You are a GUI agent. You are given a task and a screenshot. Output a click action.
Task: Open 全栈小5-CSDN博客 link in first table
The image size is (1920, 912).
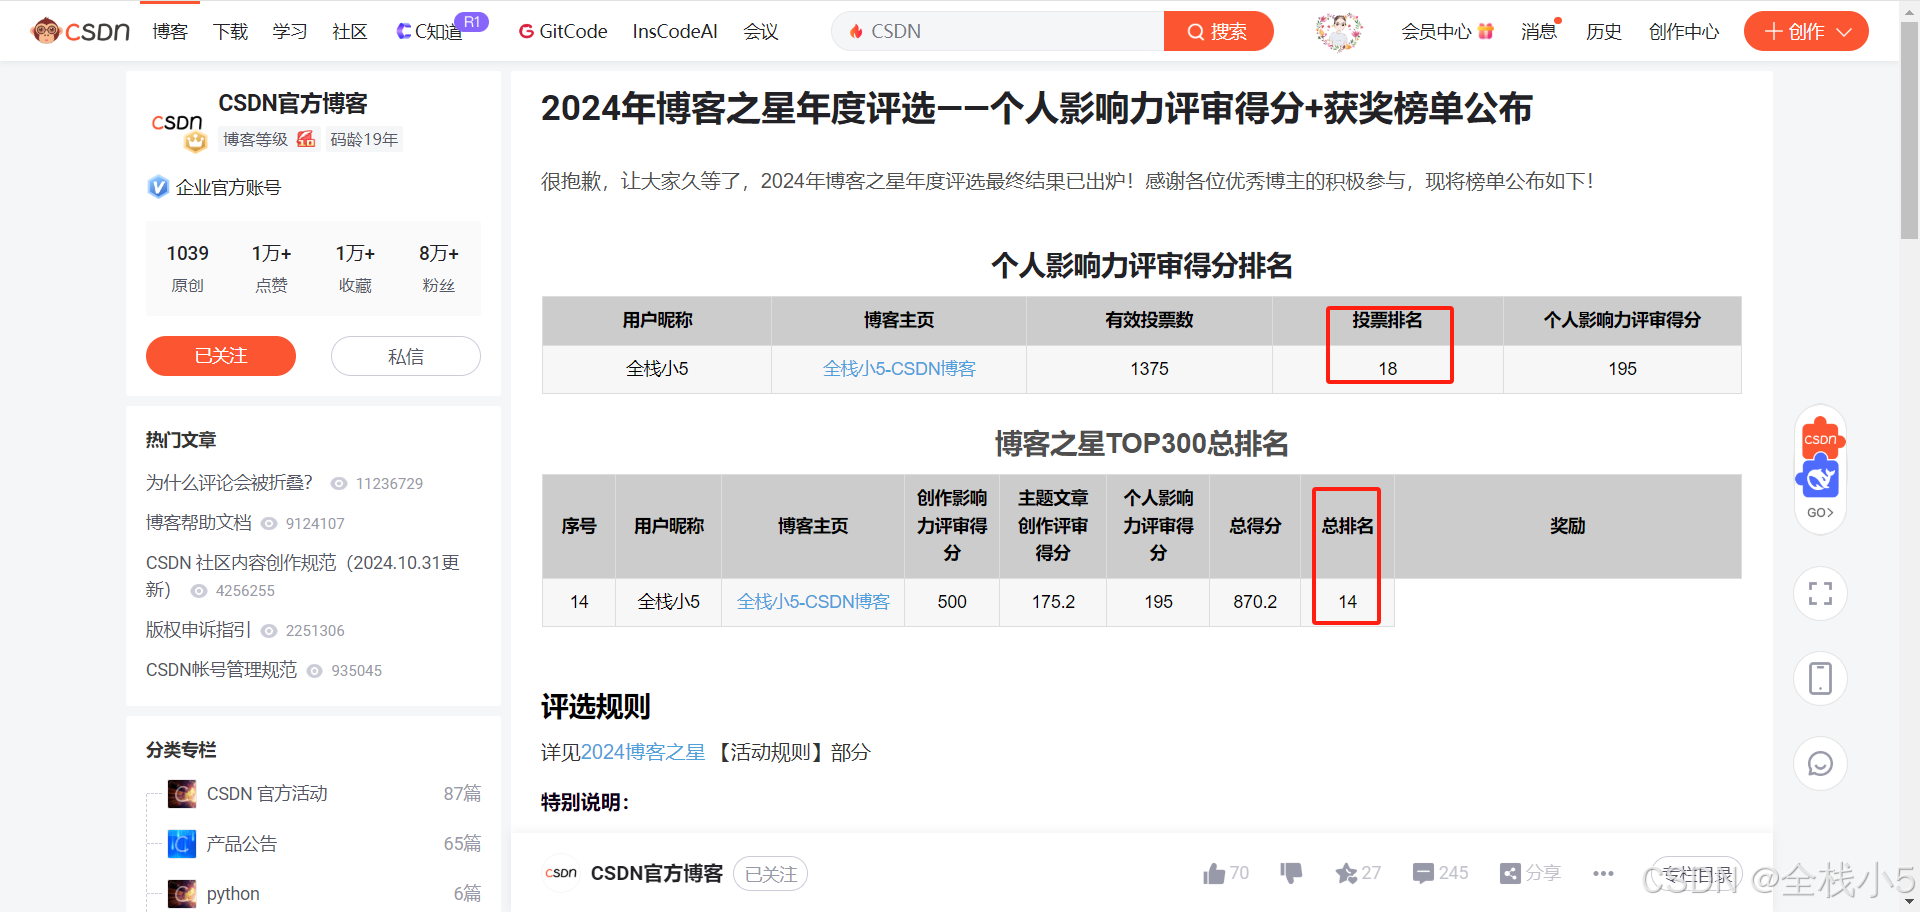(x=899, y=369)
